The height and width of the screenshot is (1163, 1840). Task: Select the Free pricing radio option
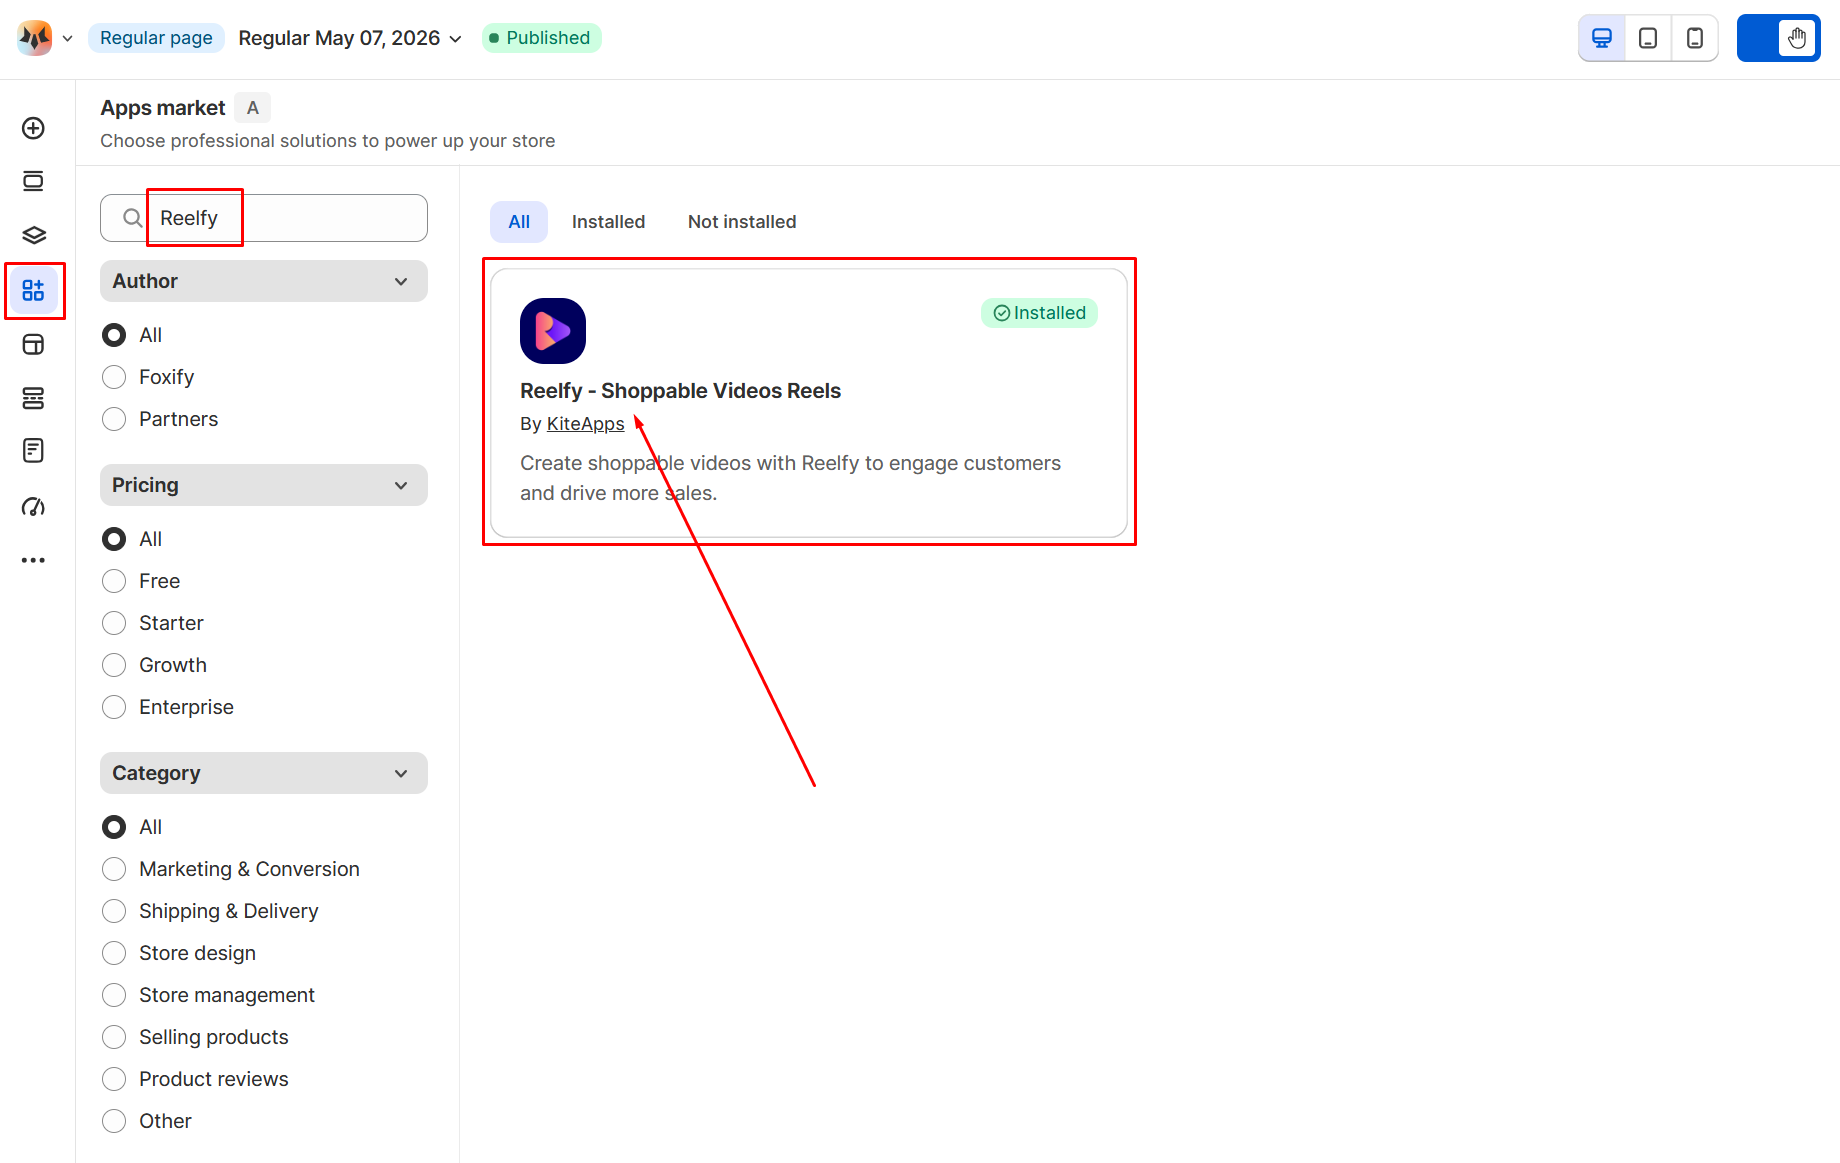coord(114,581)
